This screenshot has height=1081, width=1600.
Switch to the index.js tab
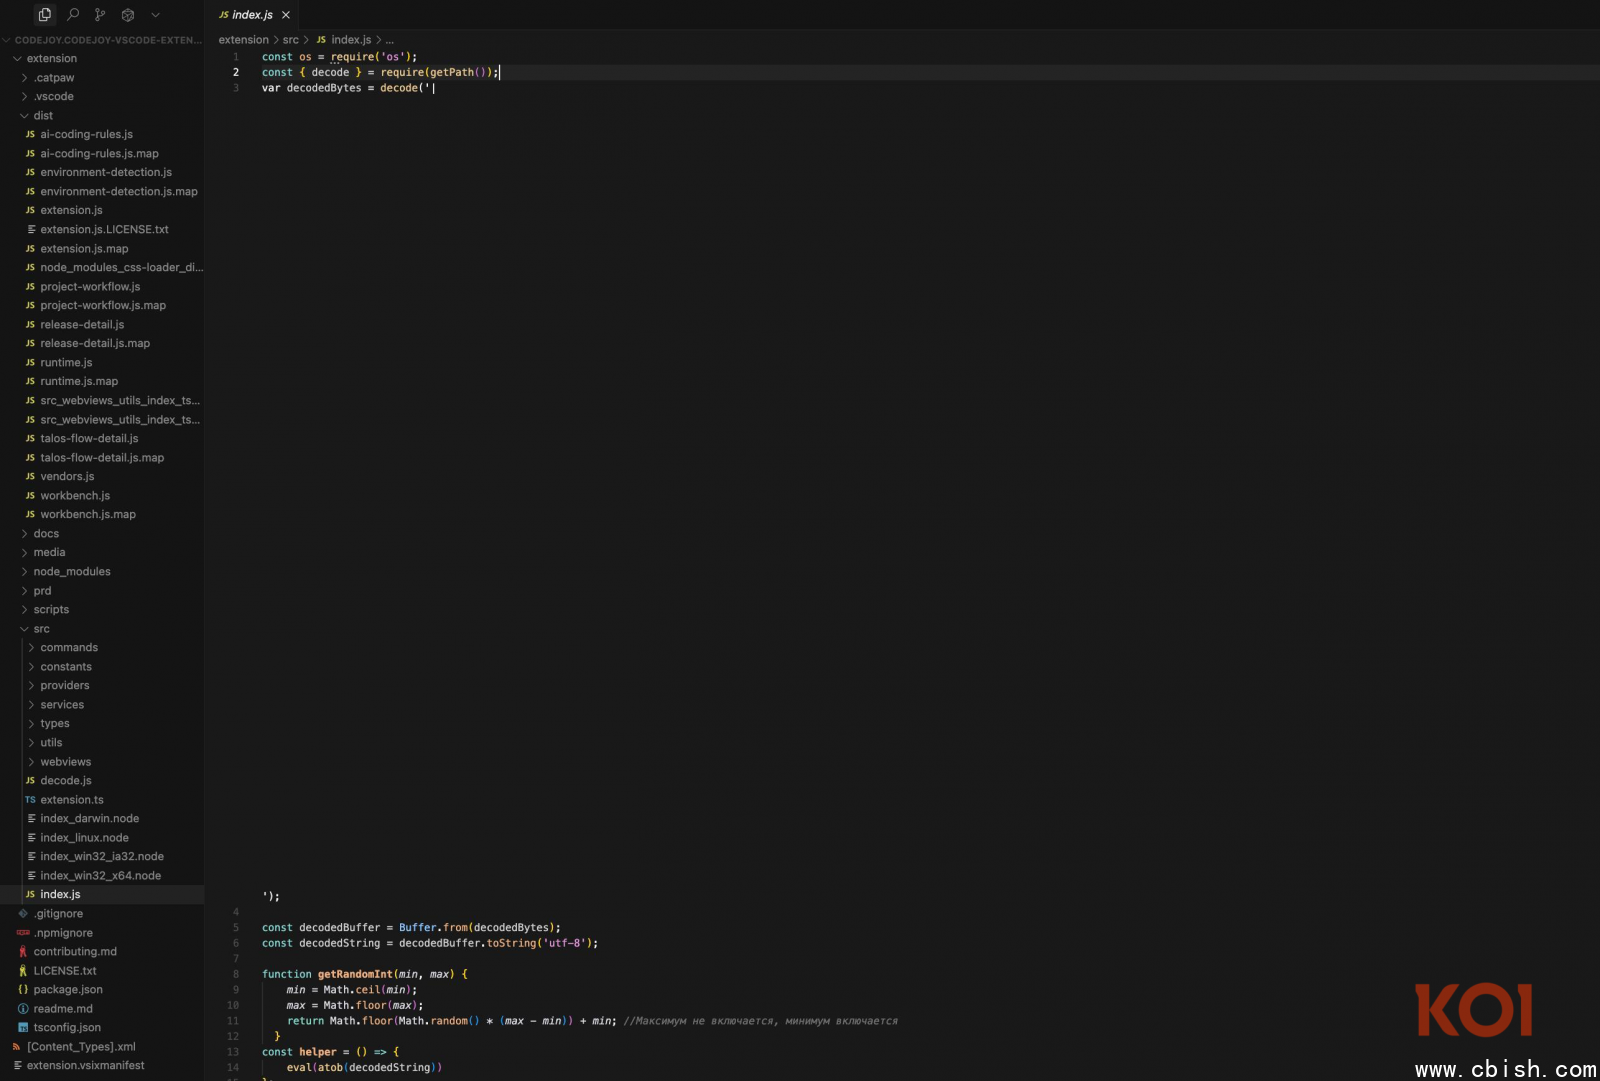pyautogui.click(x=252, y=15)
